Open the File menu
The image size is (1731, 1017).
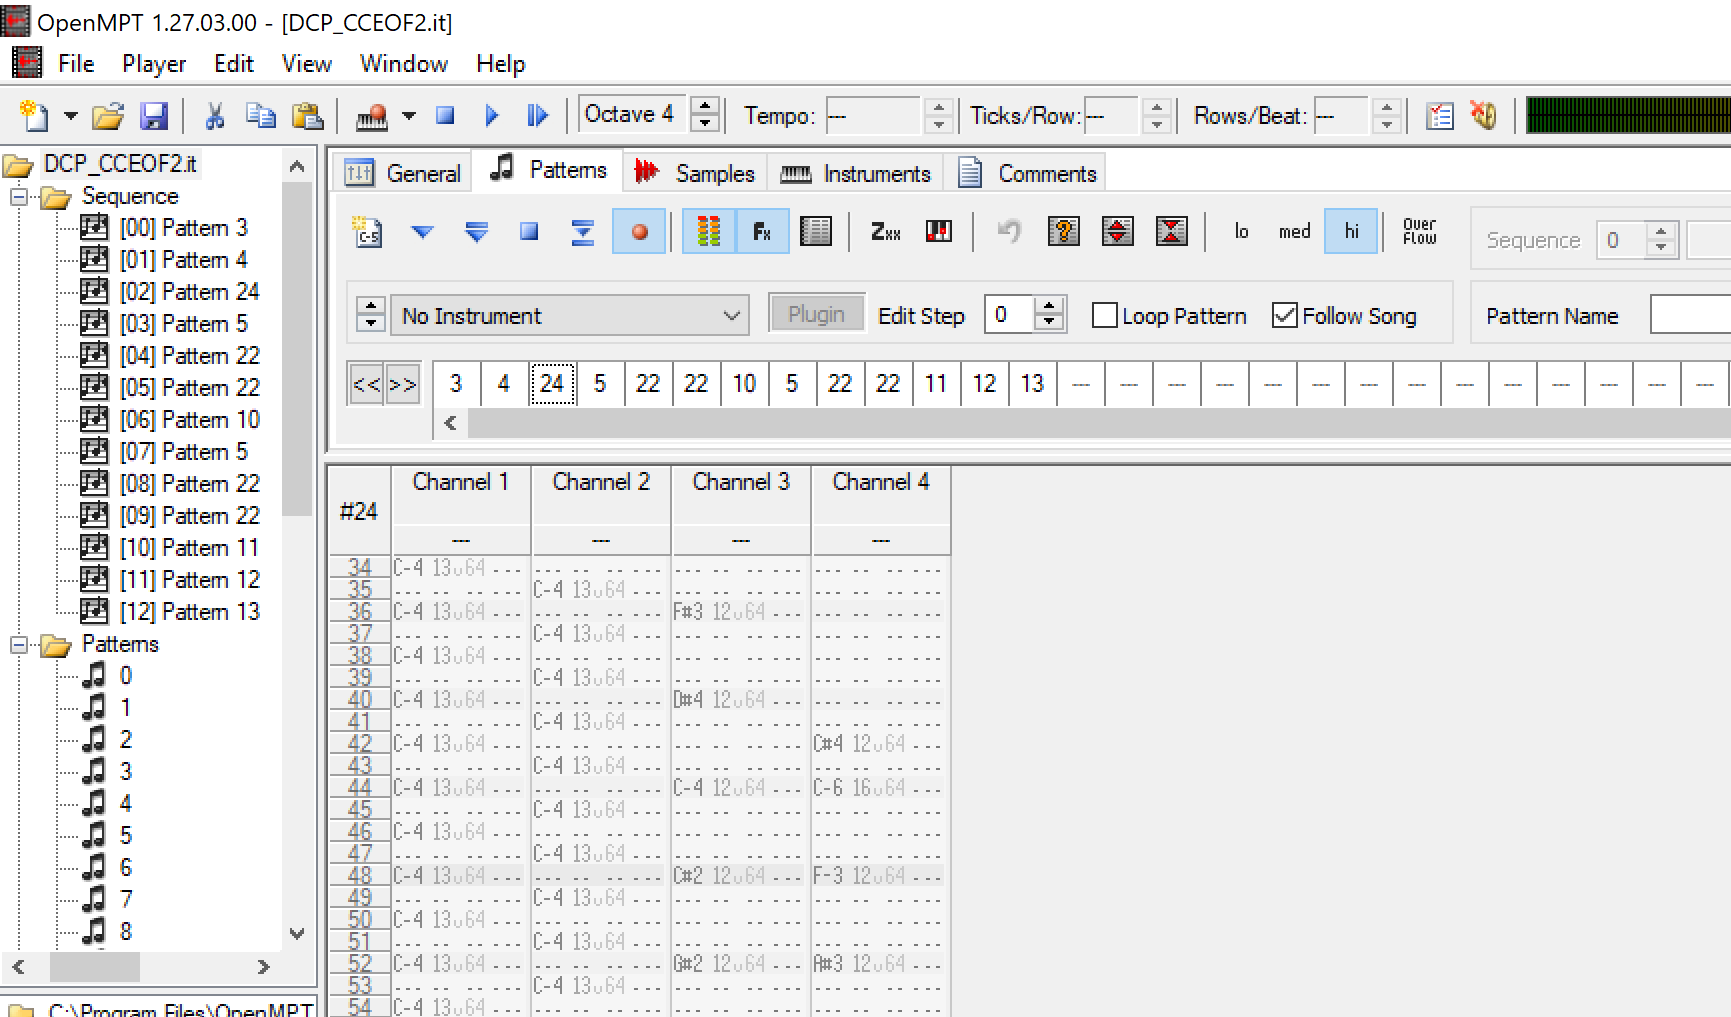pyautogui.click(x=76, y=64)
